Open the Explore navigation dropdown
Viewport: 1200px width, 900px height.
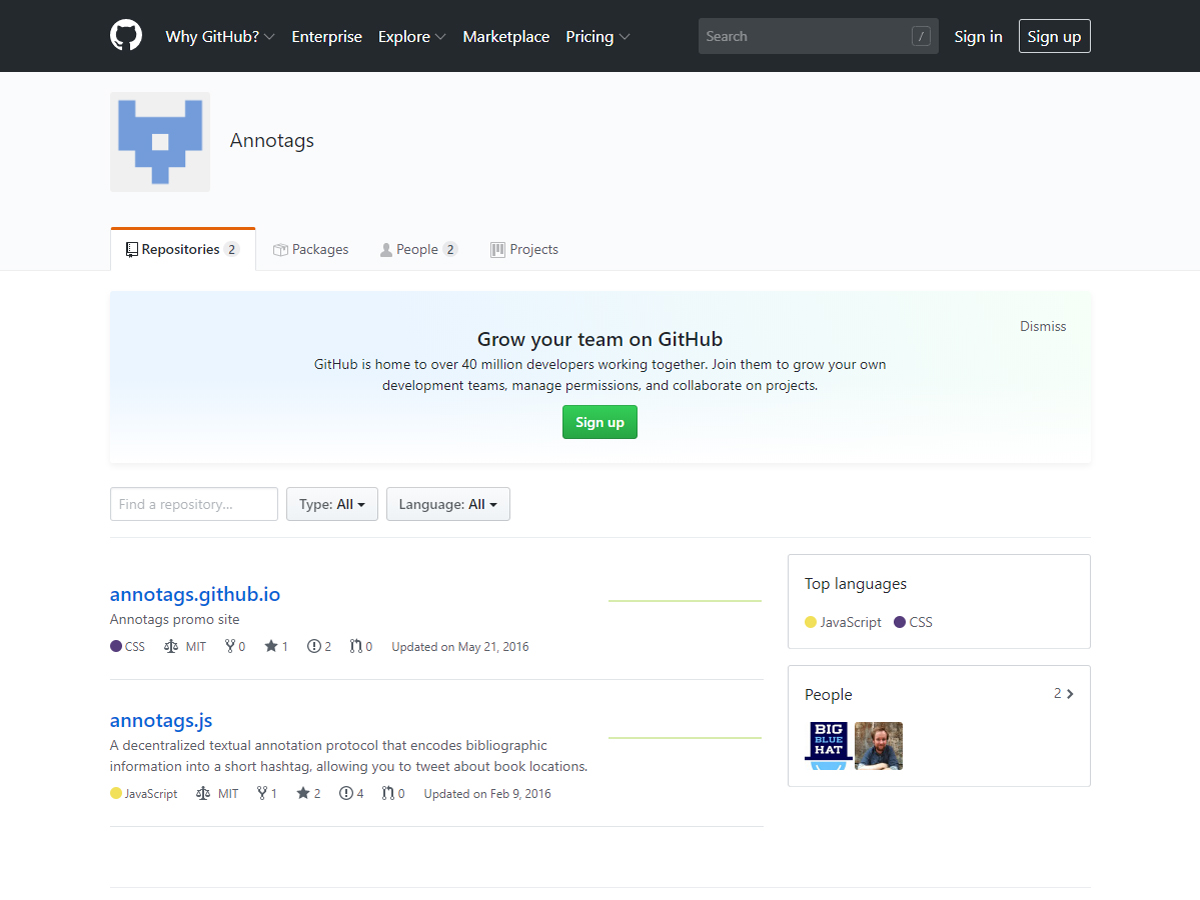(411, 36)
